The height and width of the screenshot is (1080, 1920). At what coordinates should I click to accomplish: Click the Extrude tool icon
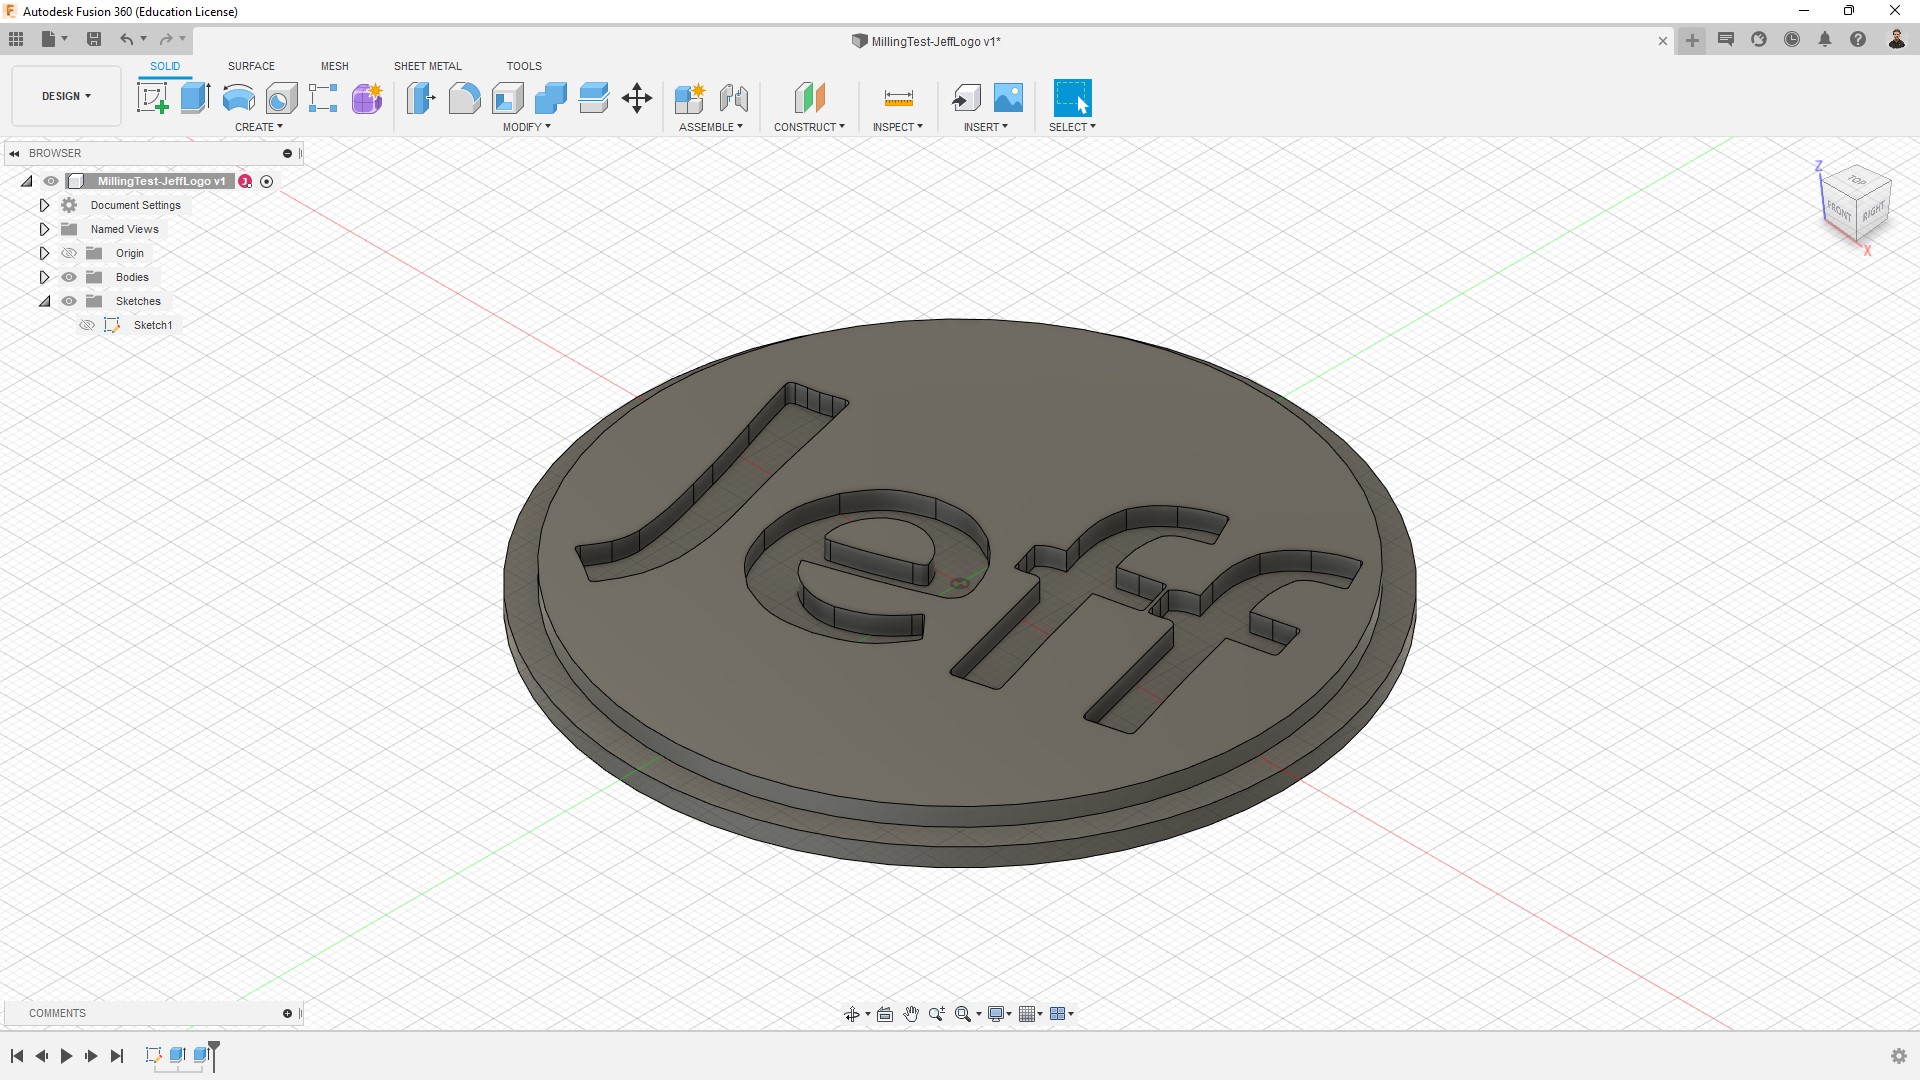tap(195, 98)
